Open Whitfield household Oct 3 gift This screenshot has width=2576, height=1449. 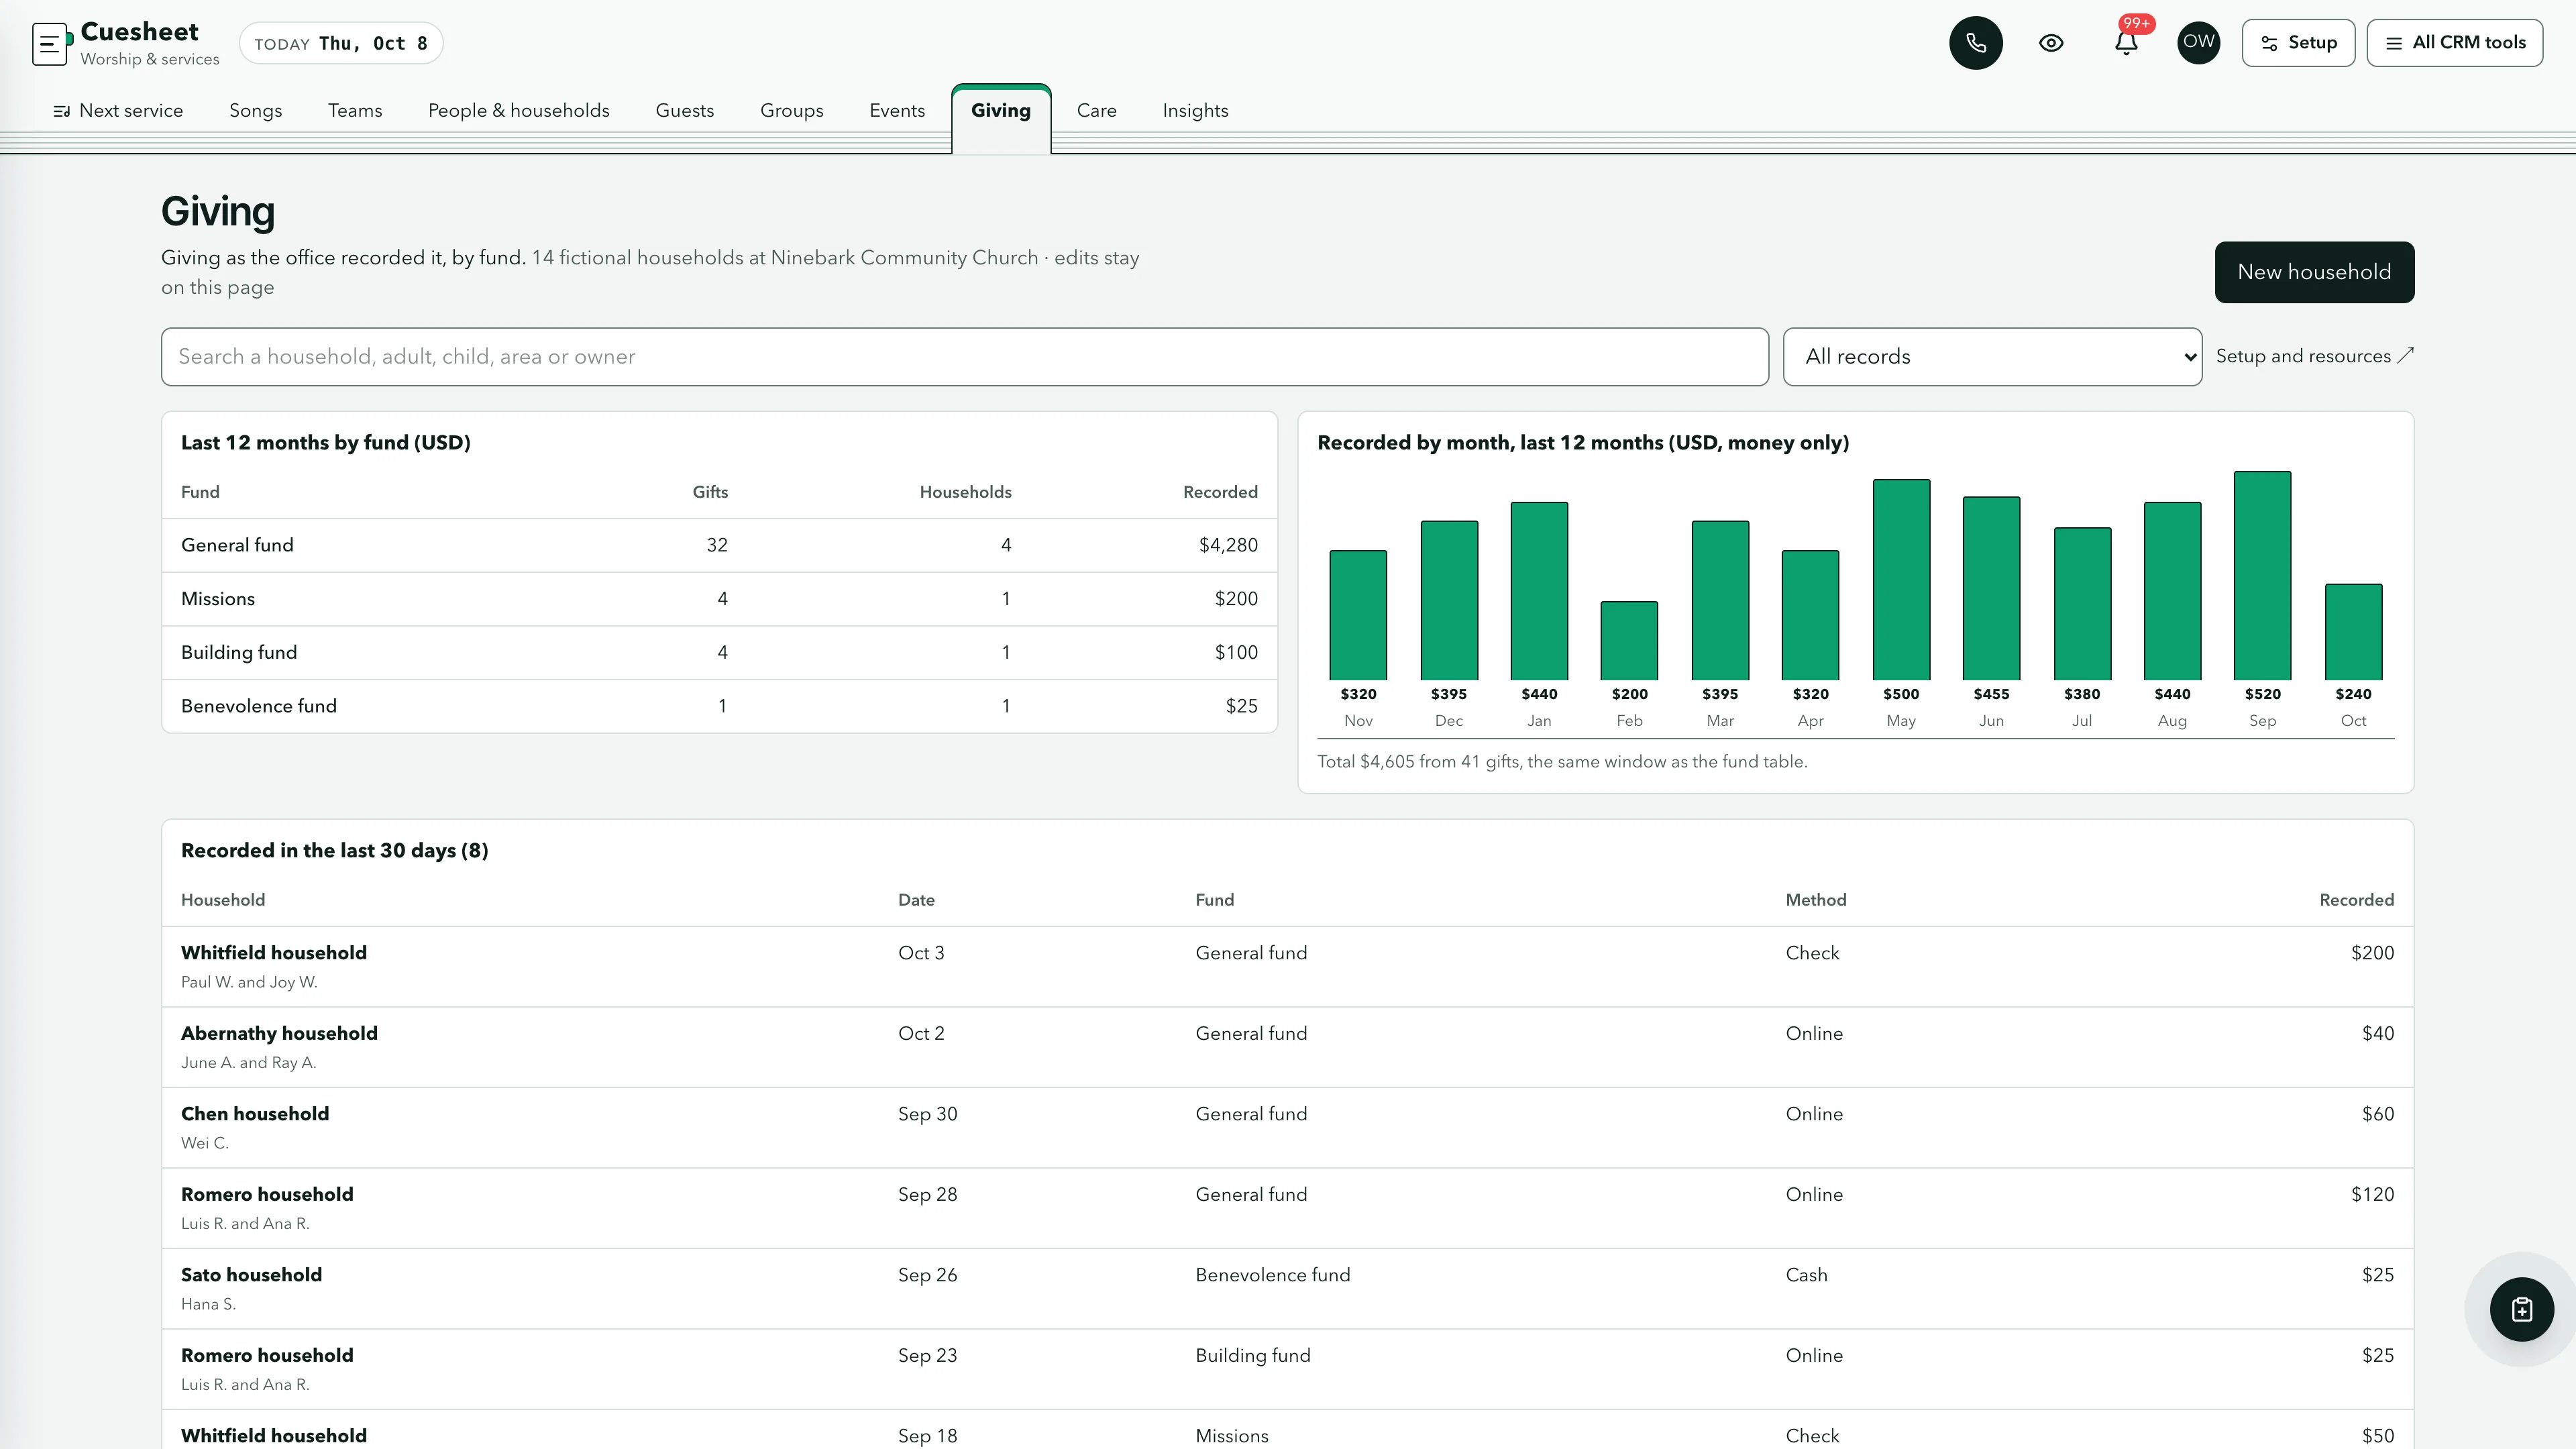coord(1287,967)
